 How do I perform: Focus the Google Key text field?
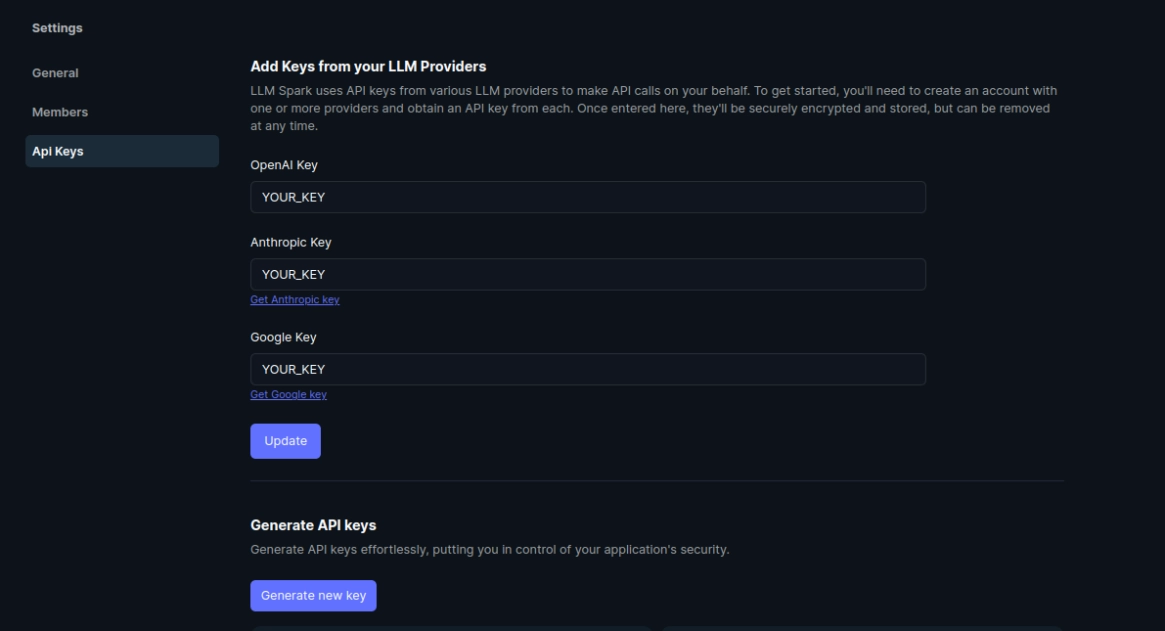point(587,369)
